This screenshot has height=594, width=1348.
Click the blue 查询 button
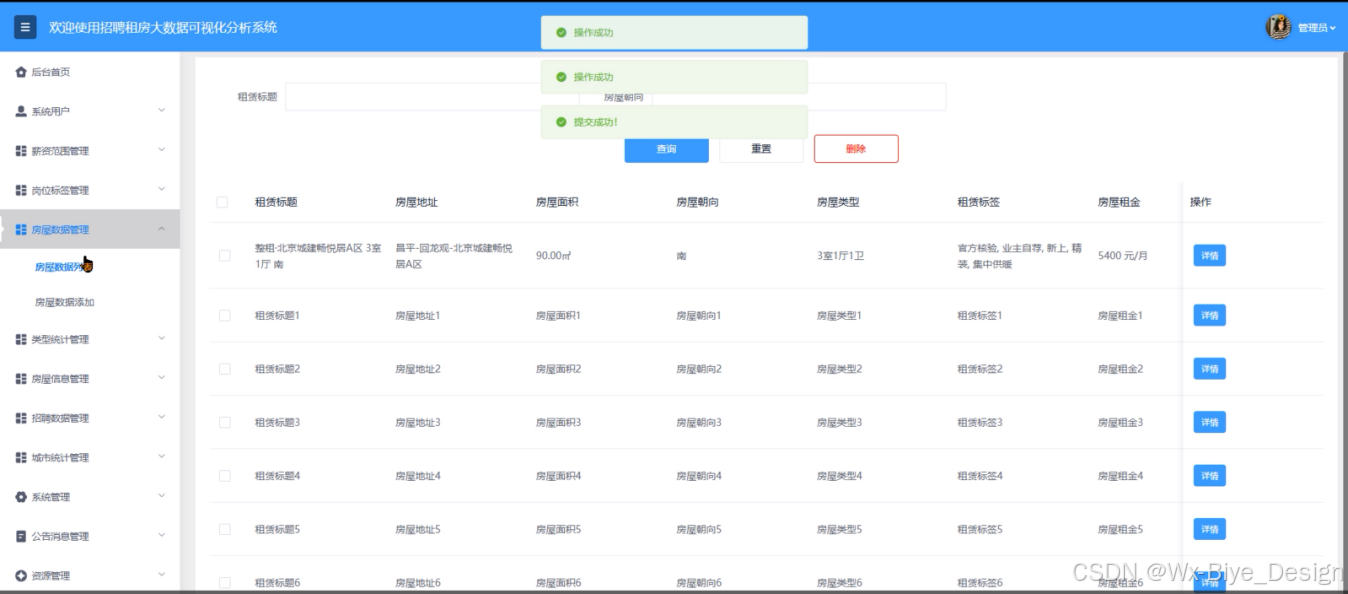[x=666, y=149]
